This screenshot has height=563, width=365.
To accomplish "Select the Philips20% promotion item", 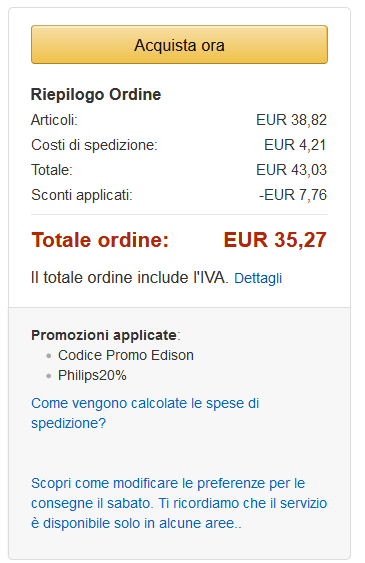I will pyautogui.click(x=92, y=375).
